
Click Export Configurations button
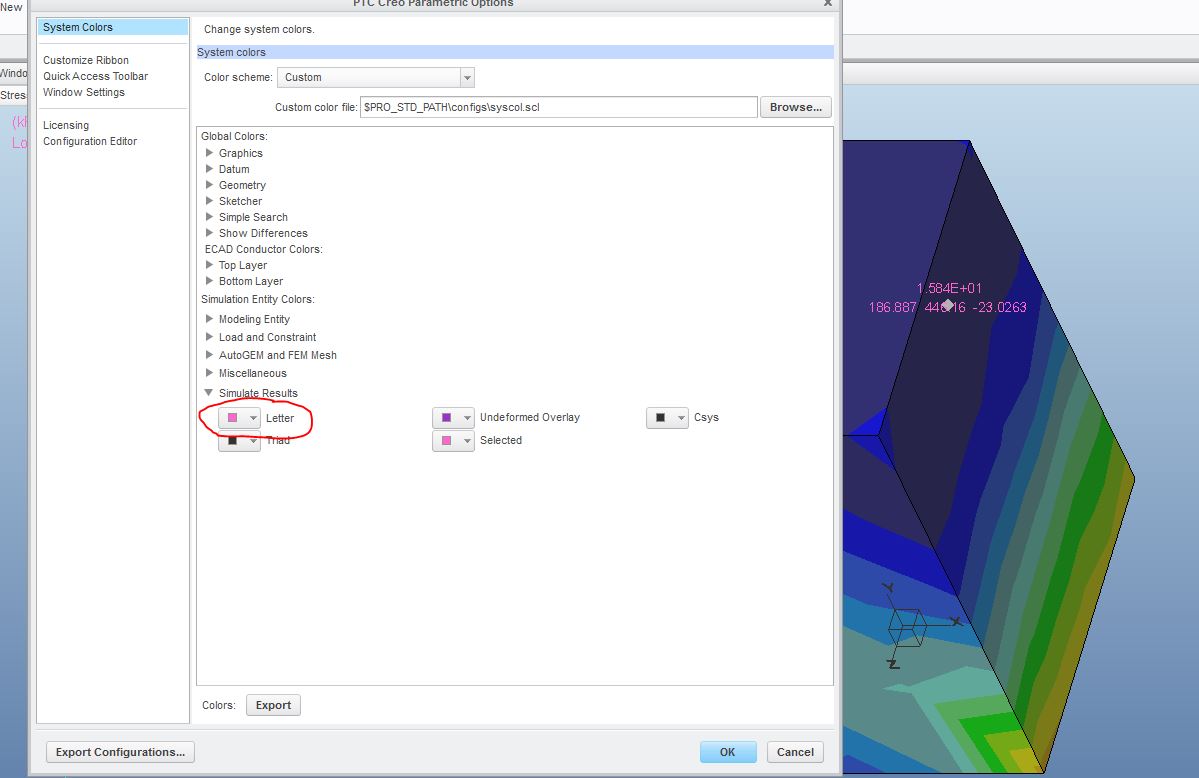[120, 752]
